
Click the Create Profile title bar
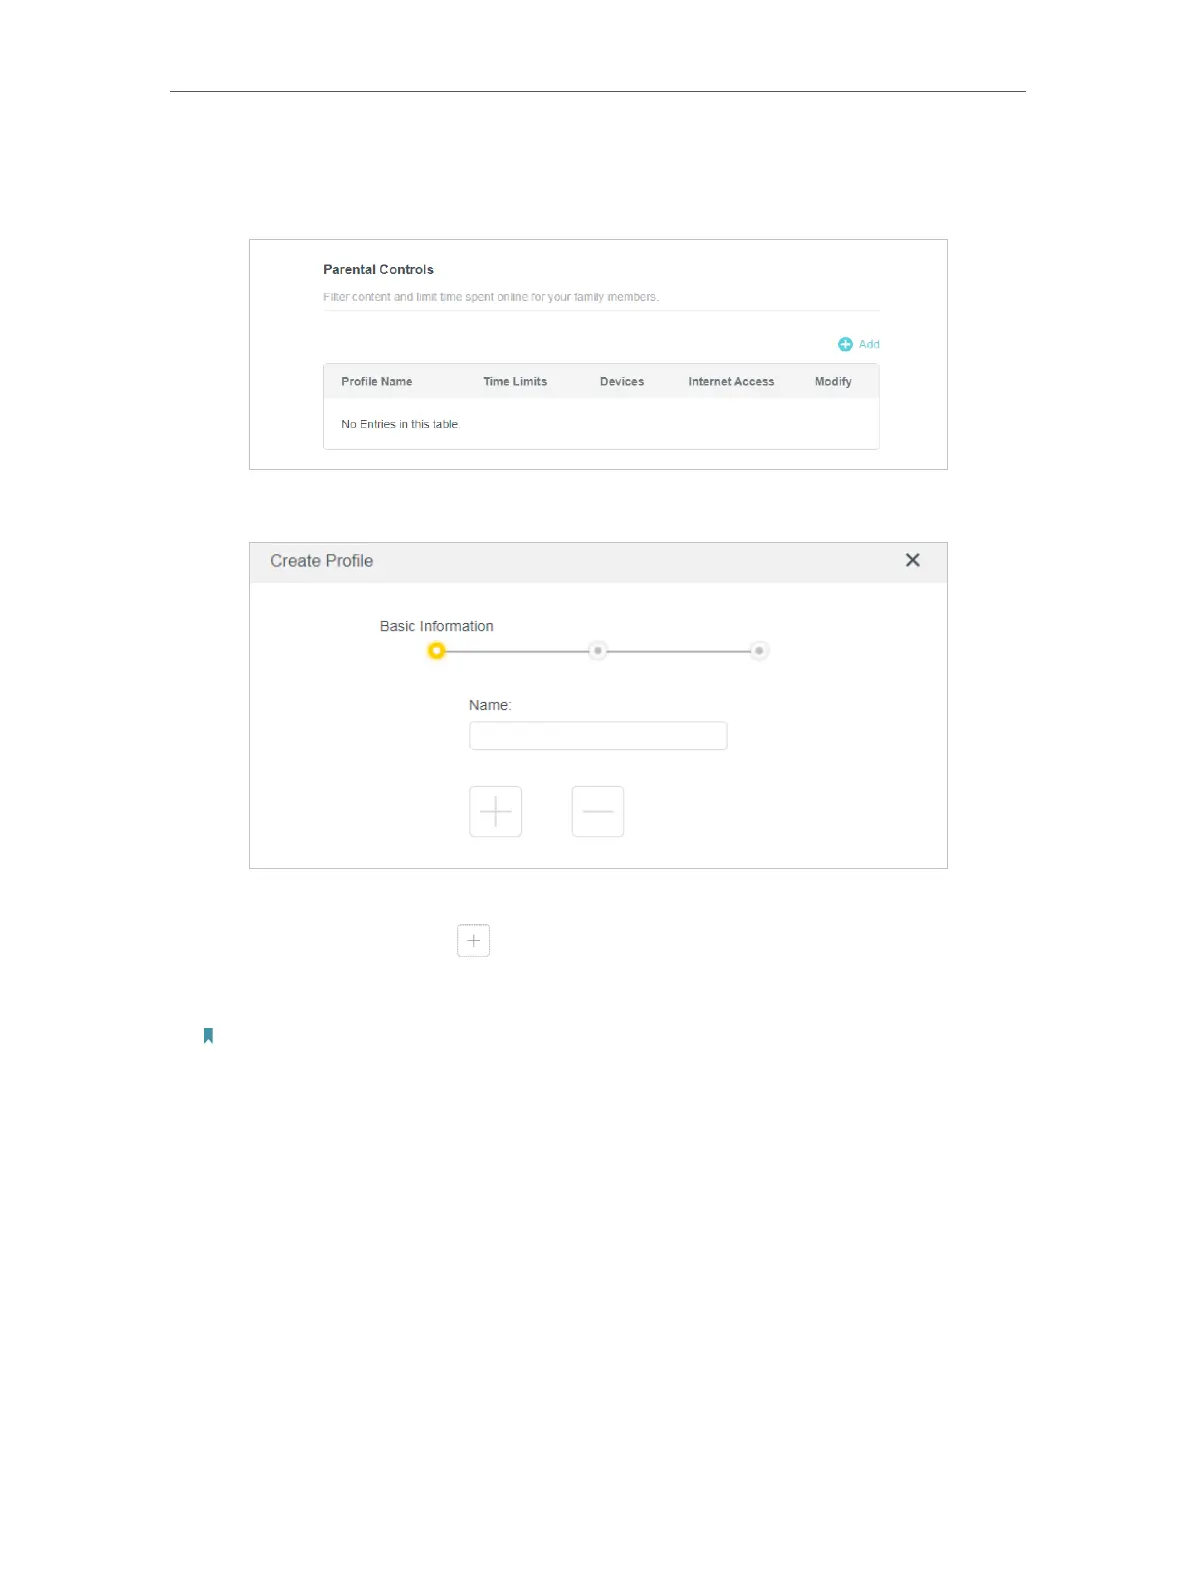(598, 562)
